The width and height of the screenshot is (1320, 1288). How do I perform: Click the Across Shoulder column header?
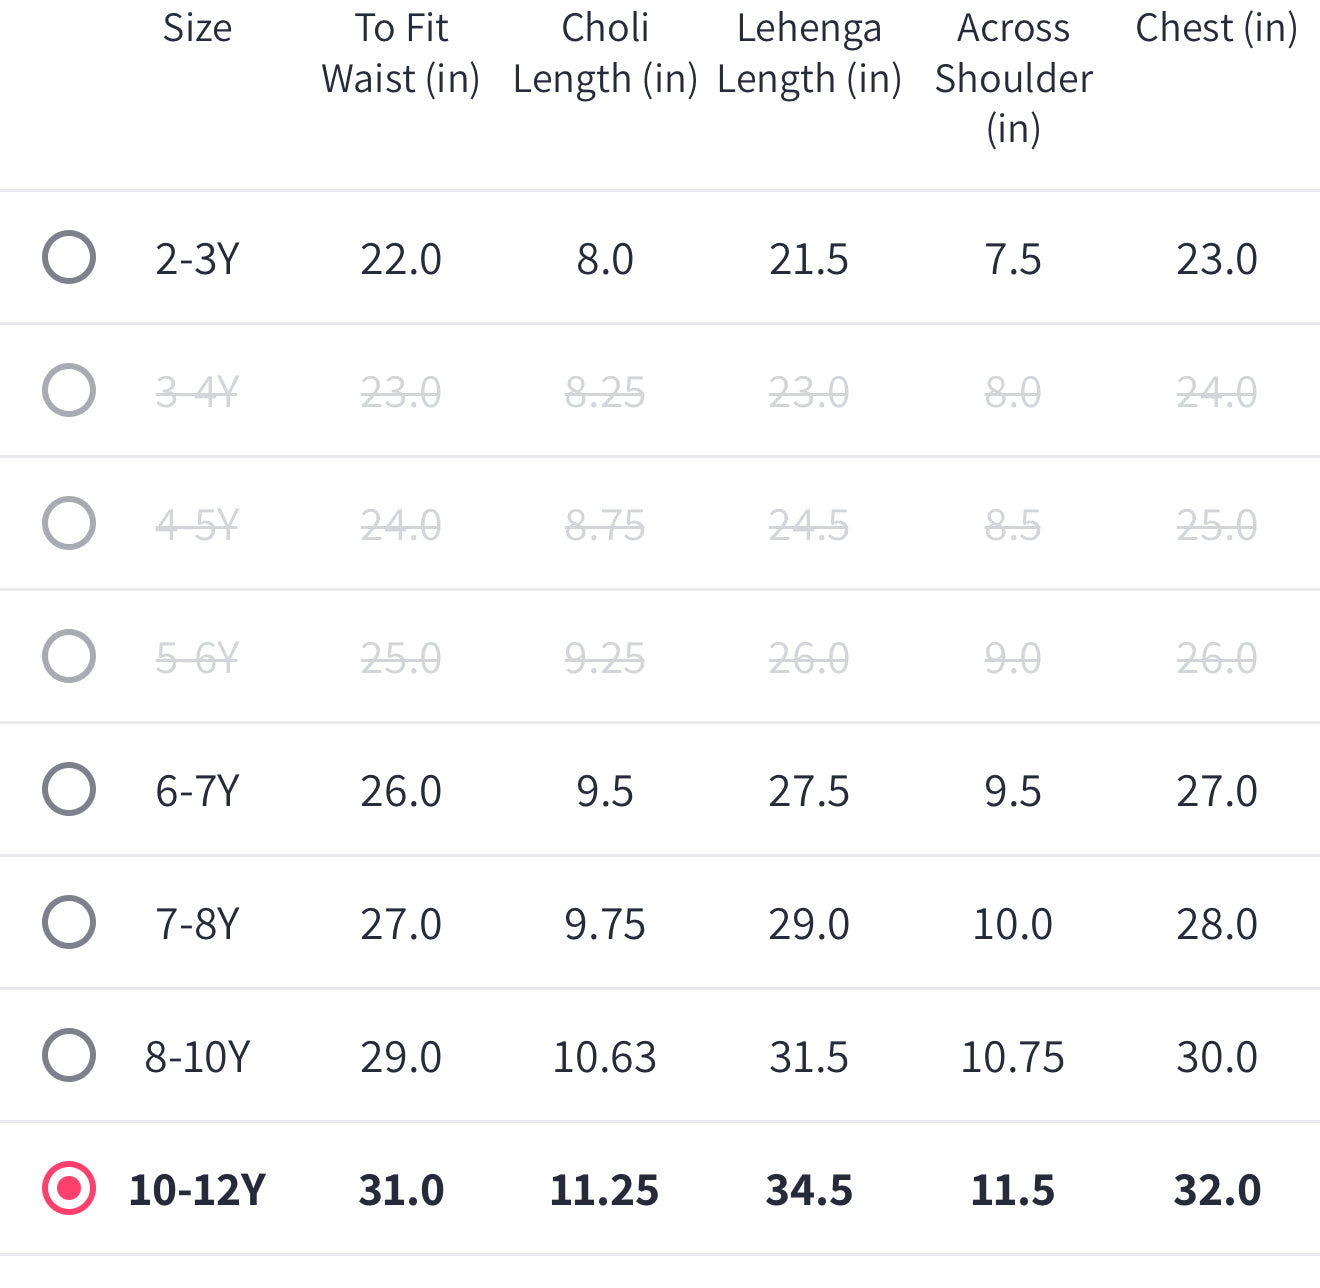tap(1013, 78)
